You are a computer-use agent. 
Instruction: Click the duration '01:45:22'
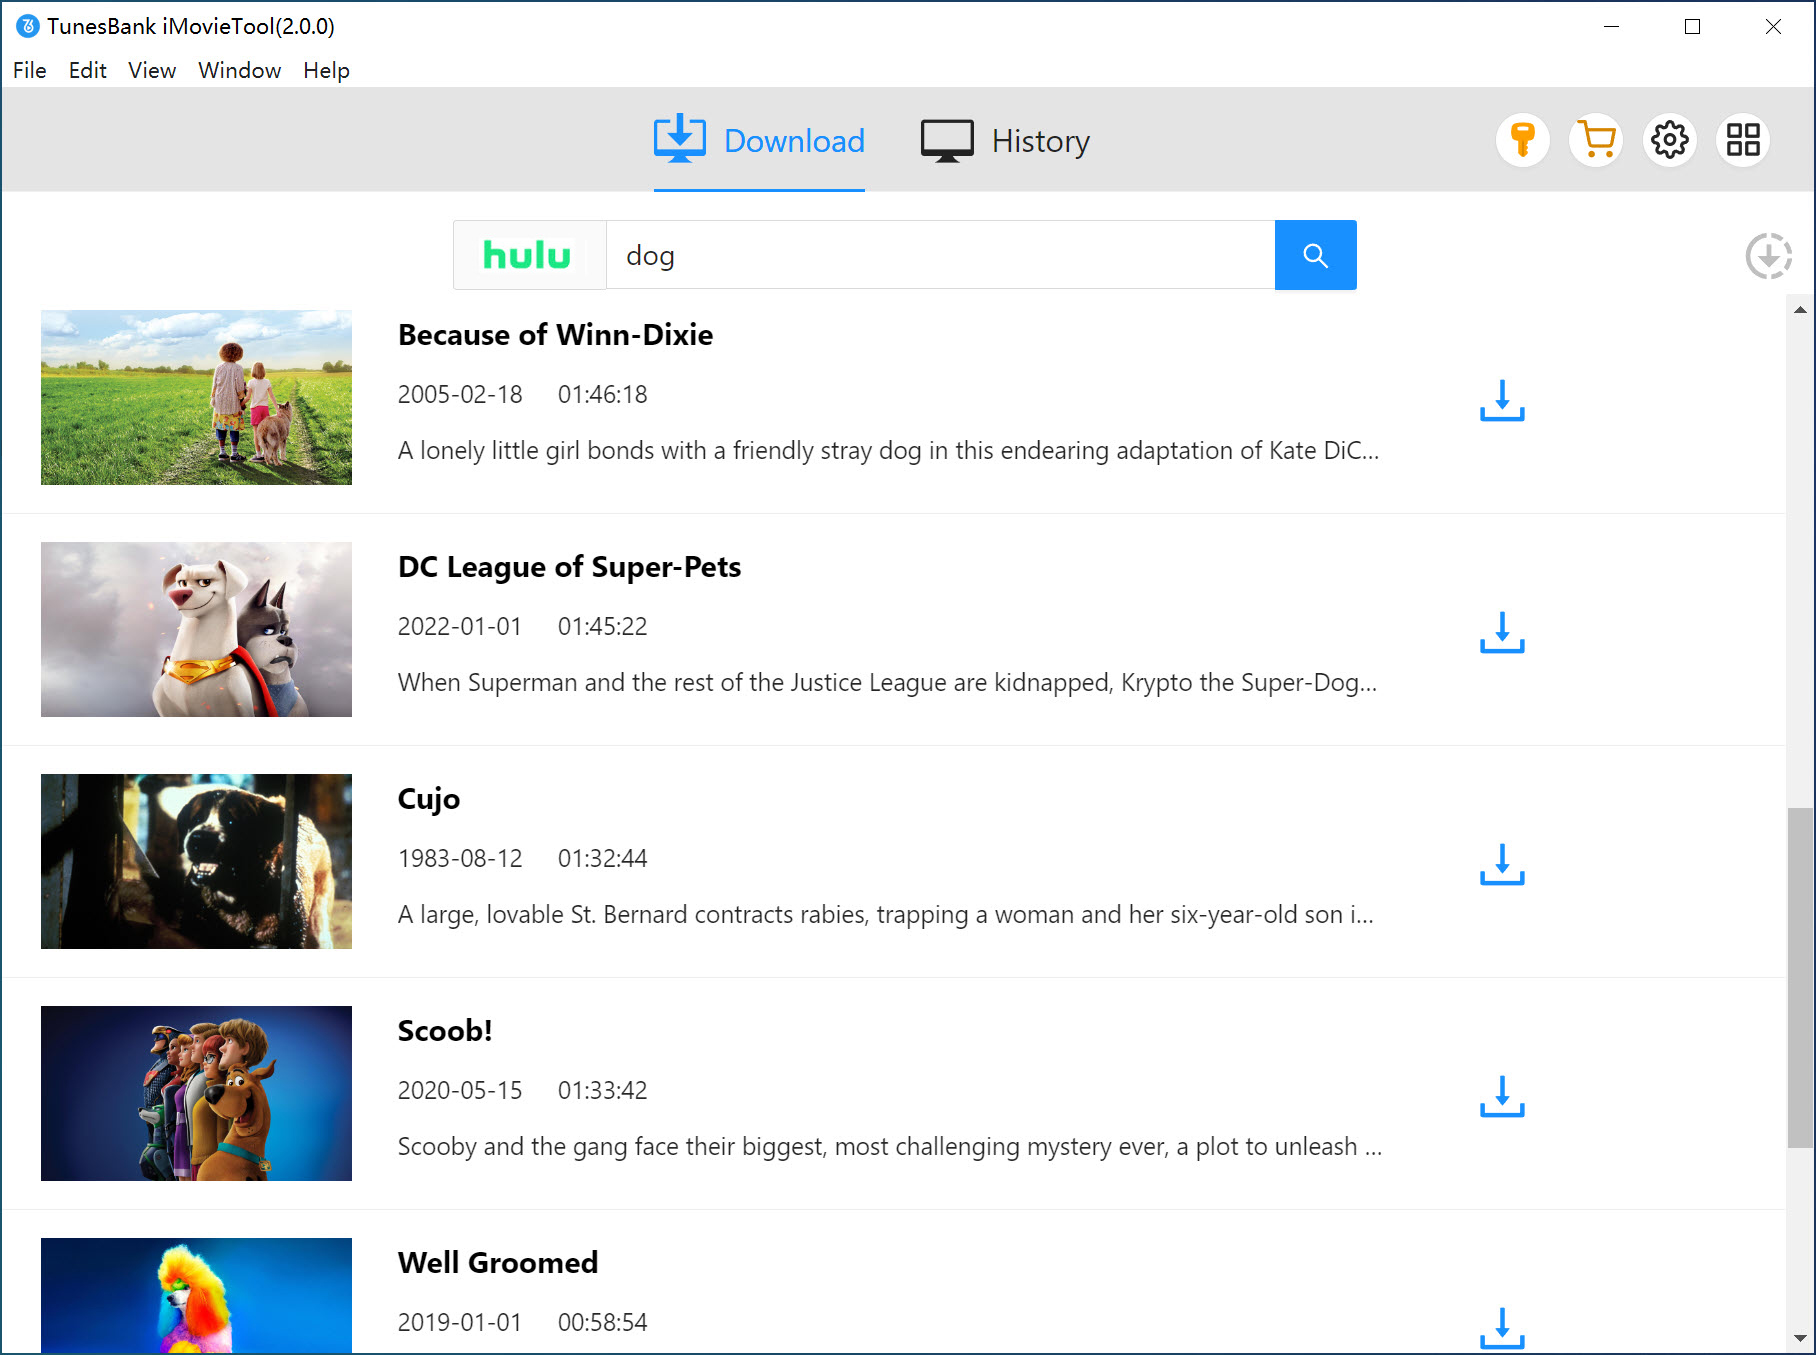pos(602,626)
